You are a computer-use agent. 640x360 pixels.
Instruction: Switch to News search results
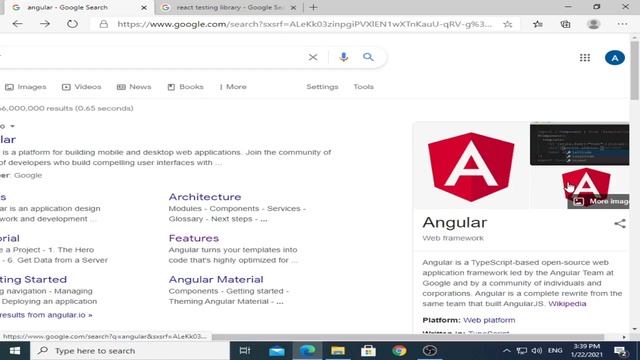(134, 87)
